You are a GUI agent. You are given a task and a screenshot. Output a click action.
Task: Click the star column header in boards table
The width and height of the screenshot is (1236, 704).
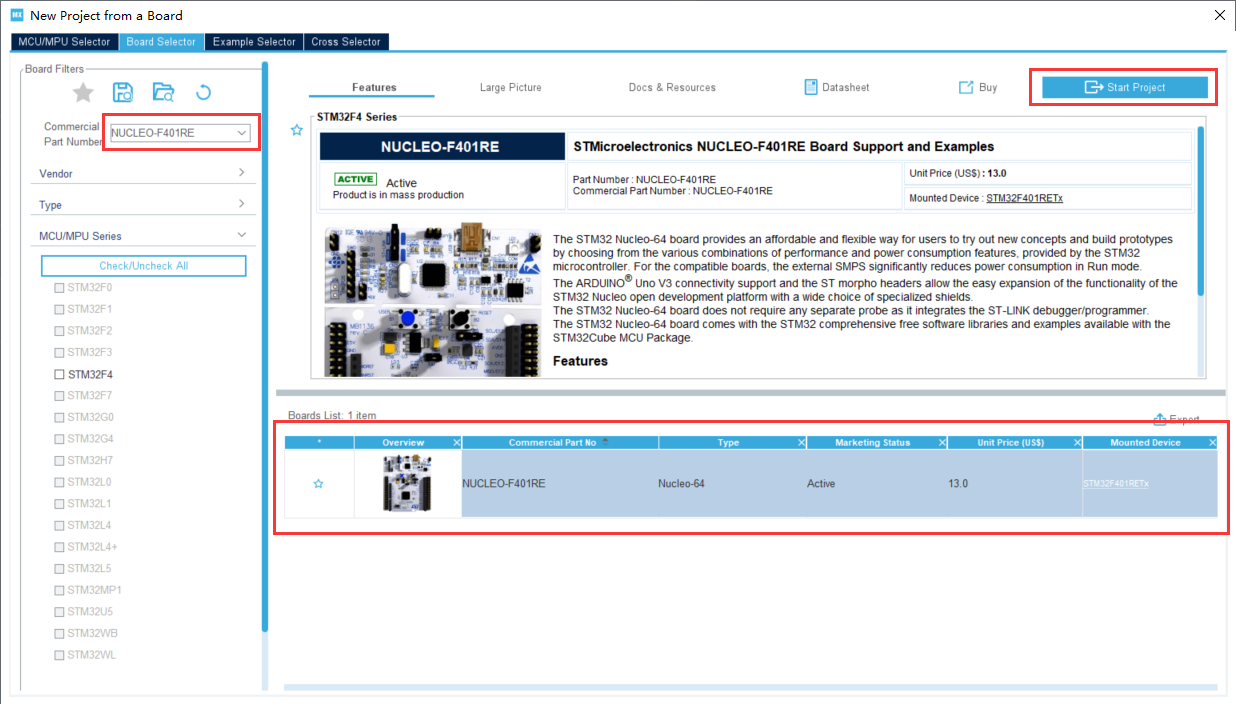click(x=319, y=442)
